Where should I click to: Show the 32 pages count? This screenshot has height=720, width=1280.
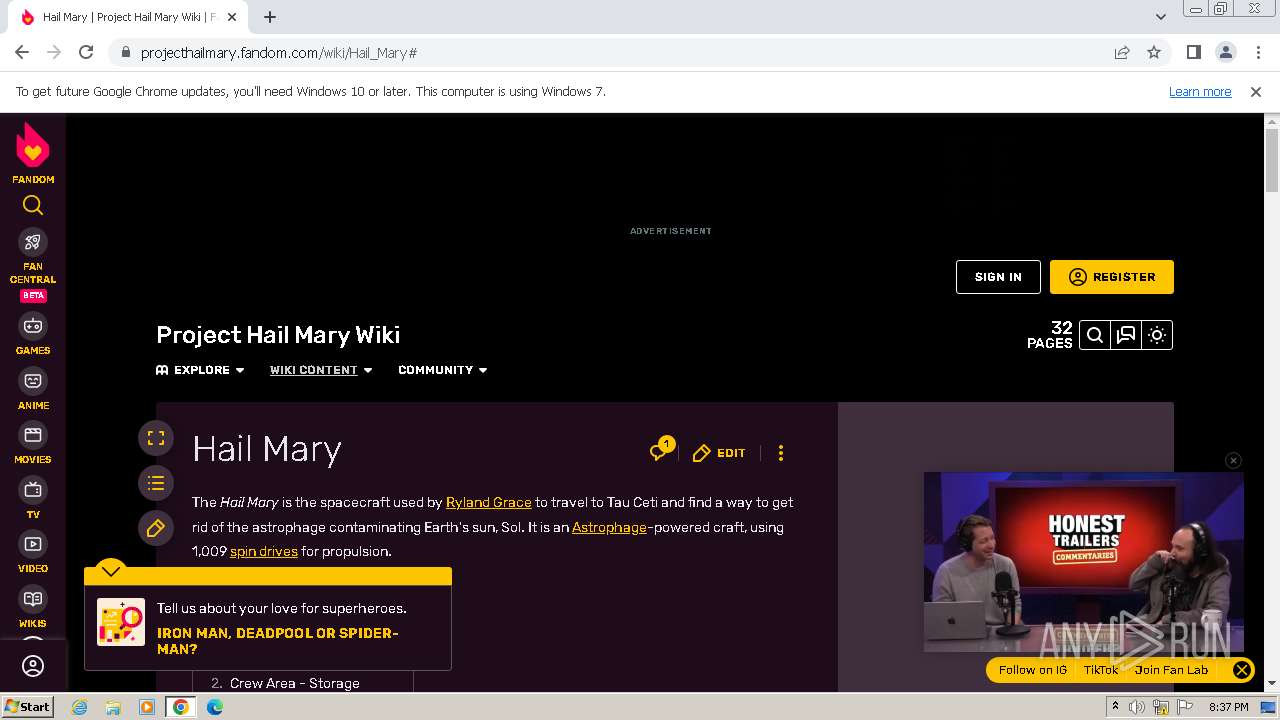click(1050, 335)
